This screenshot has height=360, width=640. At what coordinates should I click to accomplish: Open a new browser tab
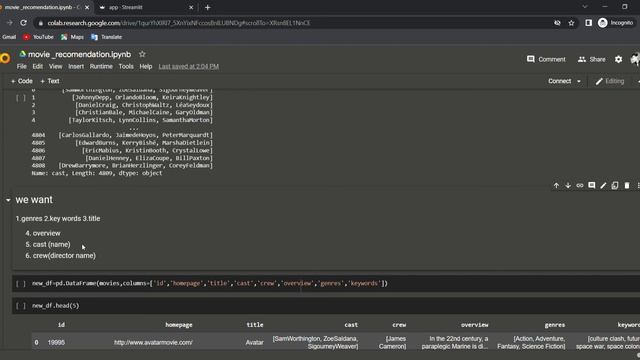207,7
